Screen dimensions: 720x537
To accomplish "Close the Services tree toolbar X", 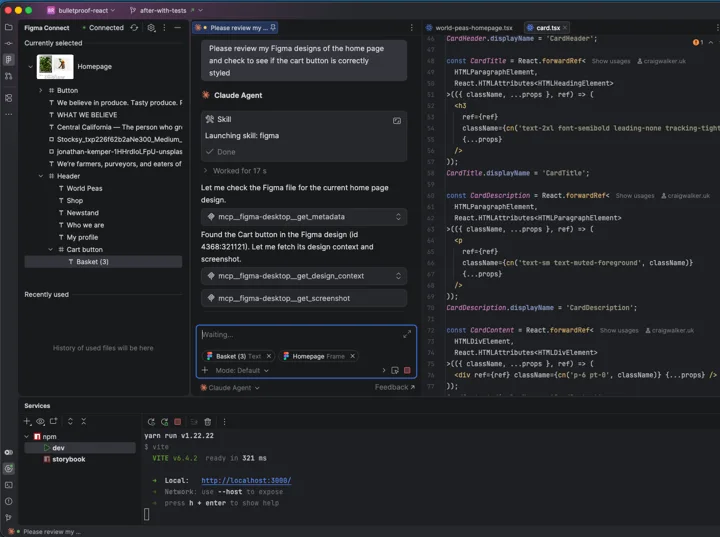I will pos(84,421).
